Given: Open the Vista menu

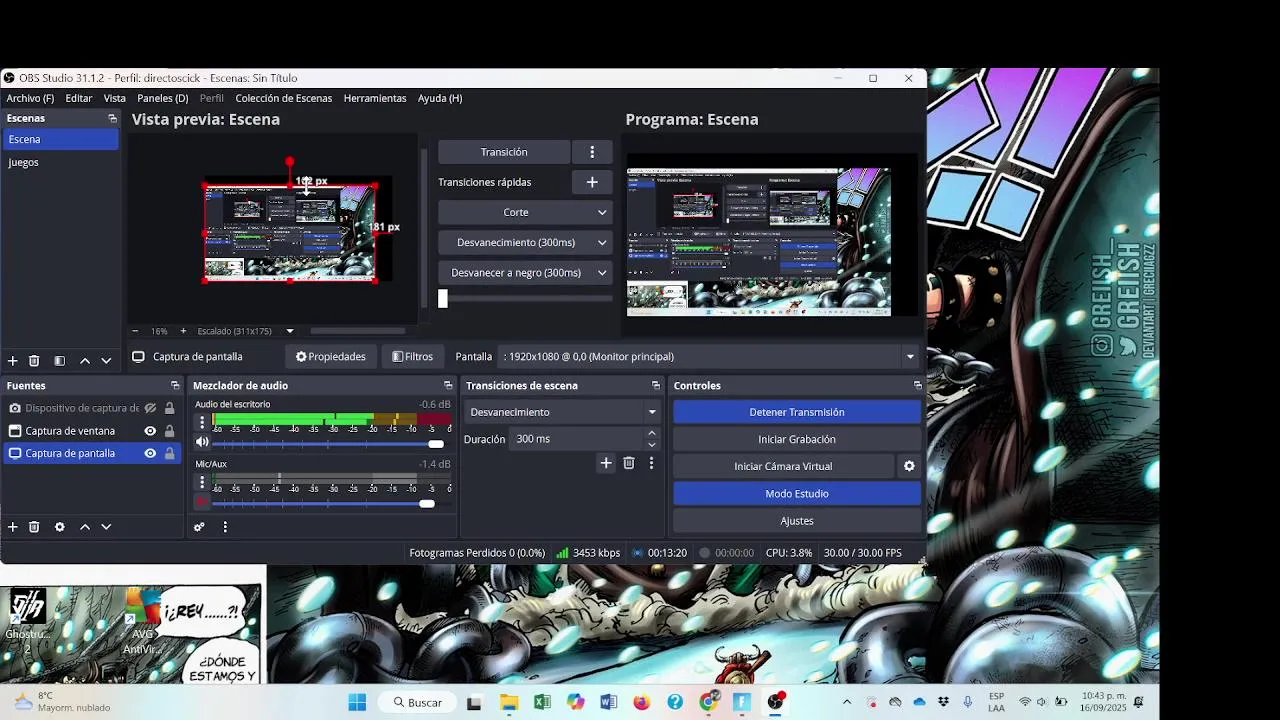Looking at the screenshot, I should click(x=115, y=98).
